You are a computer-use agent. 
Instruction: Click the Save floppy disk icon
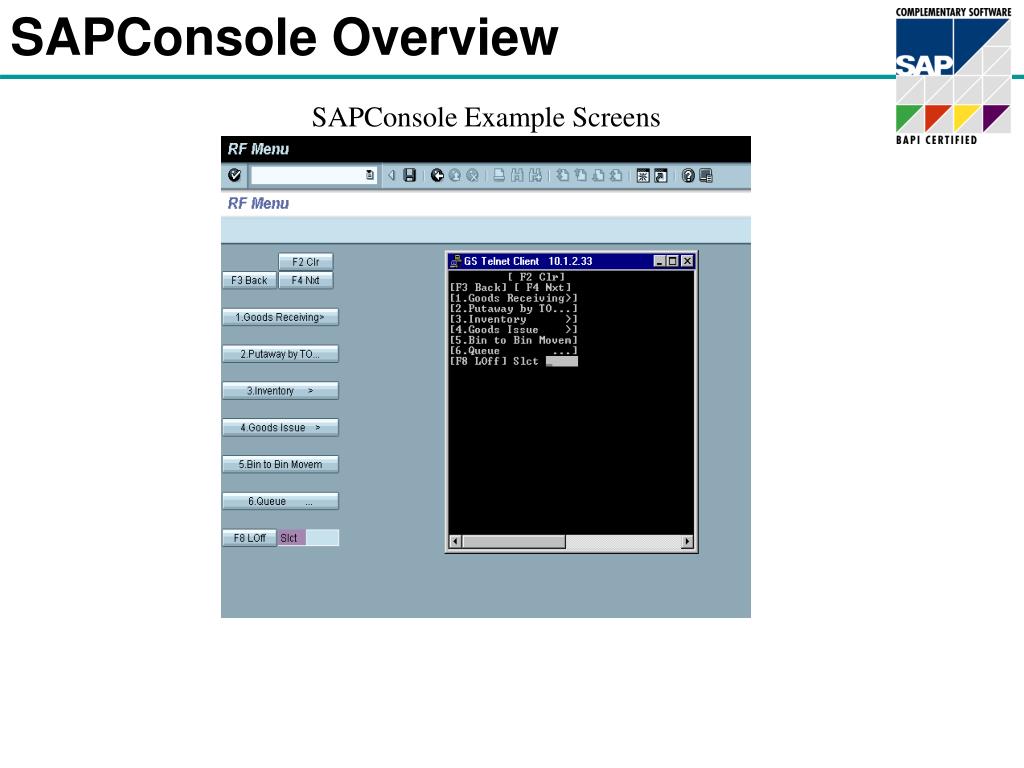pos(409,175)
